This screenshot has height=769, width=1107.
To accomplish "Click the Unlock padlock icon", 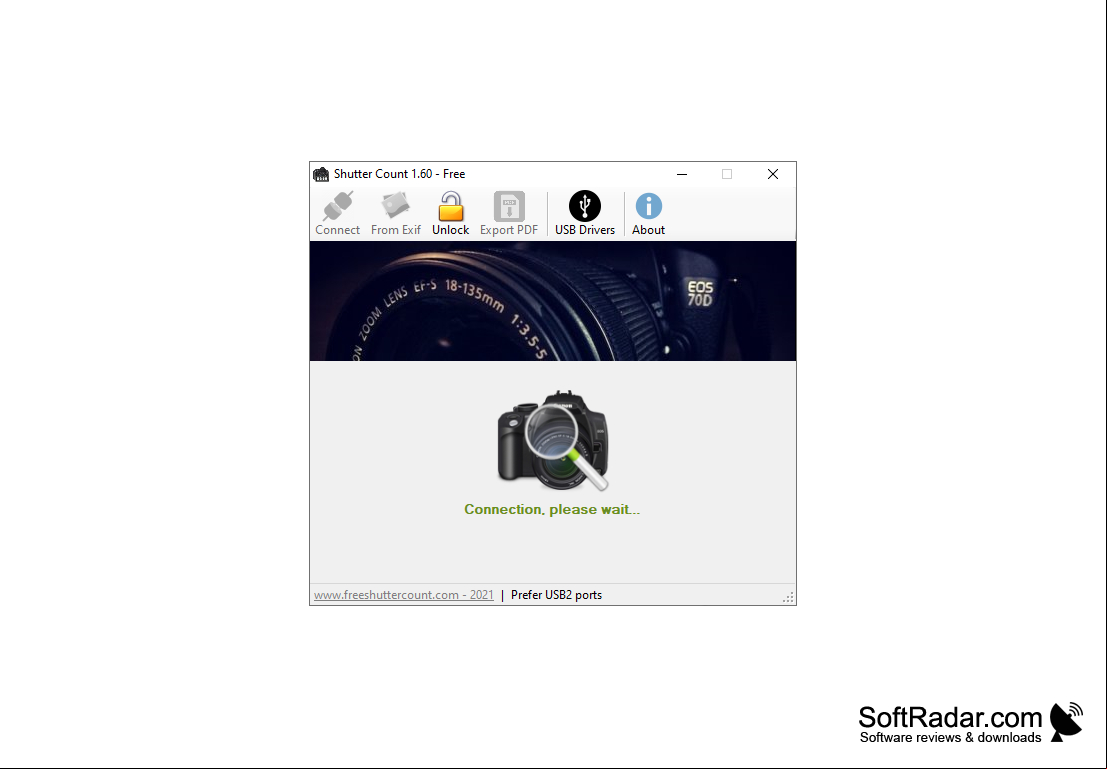I will tap(450, 206).
